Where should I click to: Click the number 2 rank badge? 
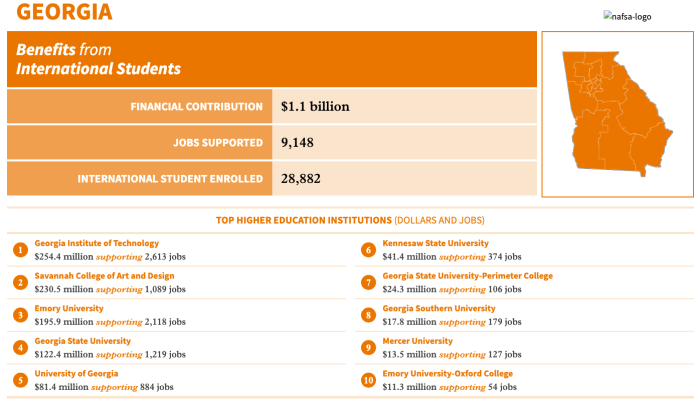pyautogui.click(x=20, y=283)
